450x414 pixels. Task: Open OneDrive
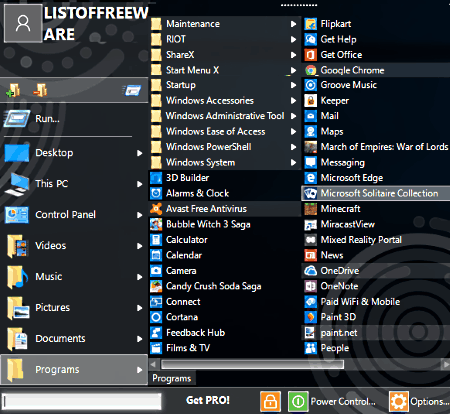point(376,271)
